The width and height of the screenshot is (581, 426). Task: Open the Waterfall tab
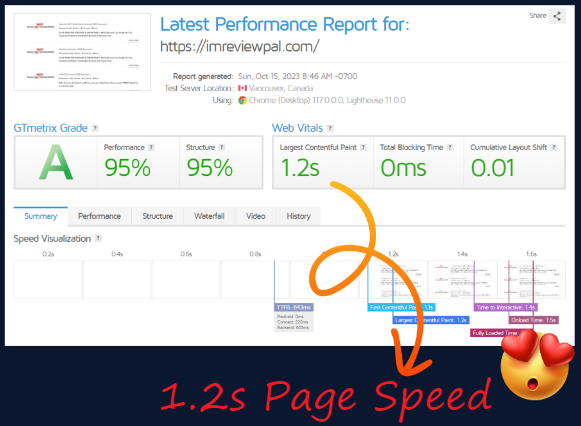pyautogui.click(x=209, y=216)
